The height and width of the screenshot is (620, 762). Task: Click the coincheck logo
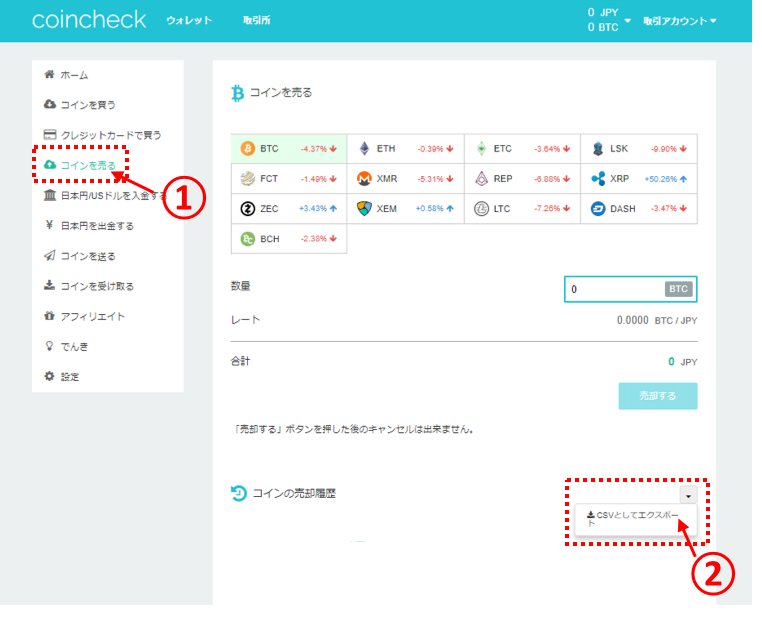pyautogui.click(x=89, y=20)
